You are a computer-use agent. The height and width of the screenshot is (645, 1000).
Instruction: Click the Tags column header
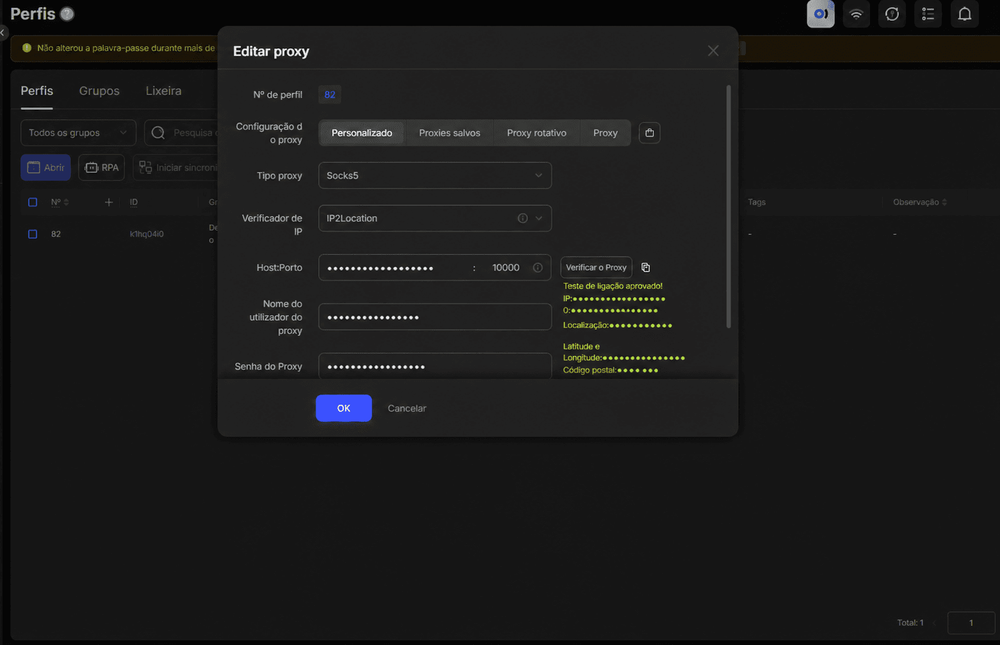756,202
